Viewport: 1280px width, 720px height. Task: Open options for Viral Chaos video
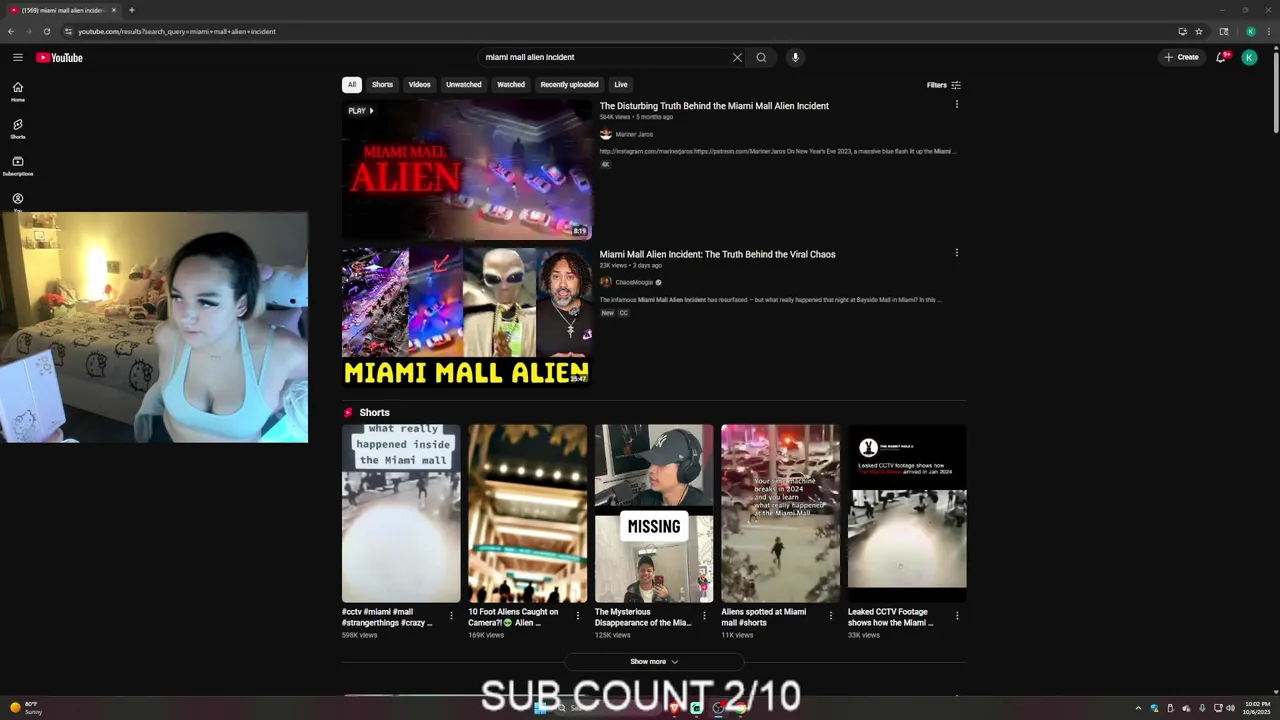tap(957, 253)
